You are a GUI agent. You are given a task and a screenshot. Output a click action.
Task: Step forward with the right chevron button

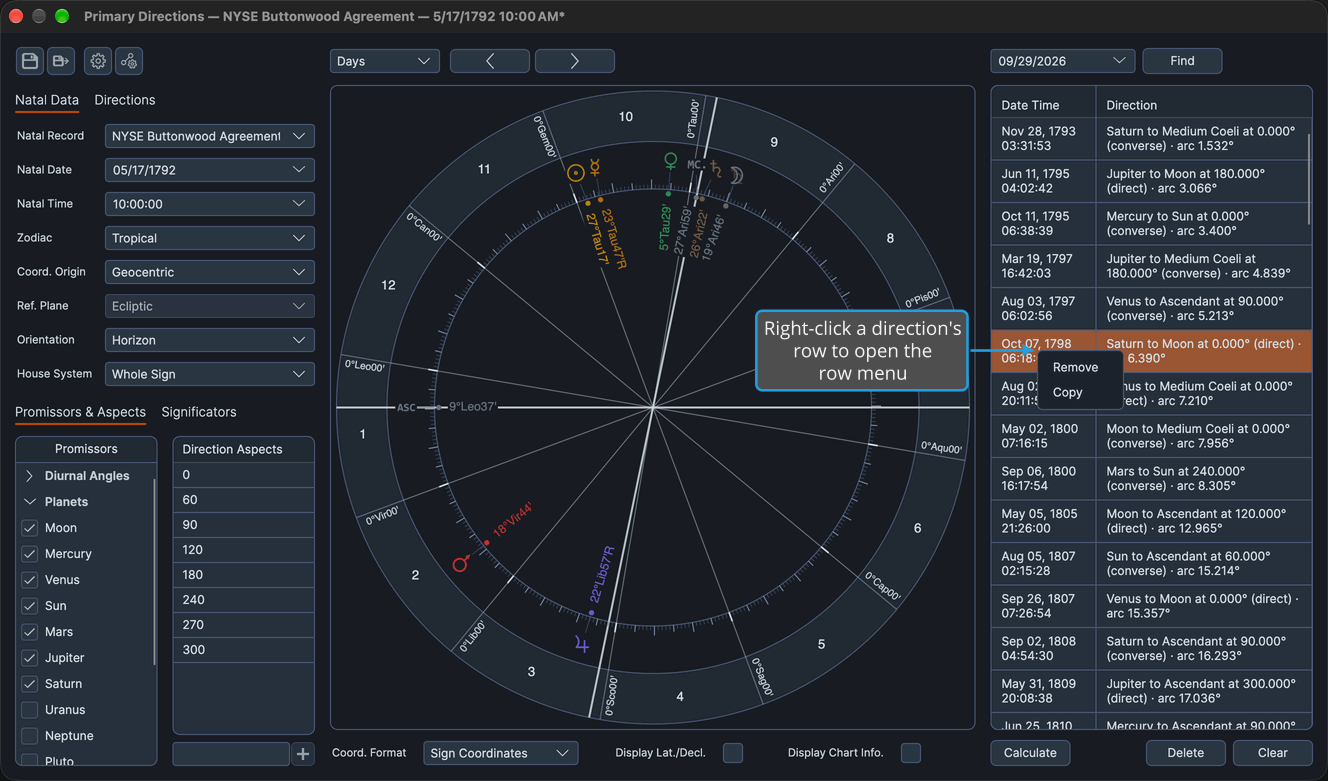point(575,61)
